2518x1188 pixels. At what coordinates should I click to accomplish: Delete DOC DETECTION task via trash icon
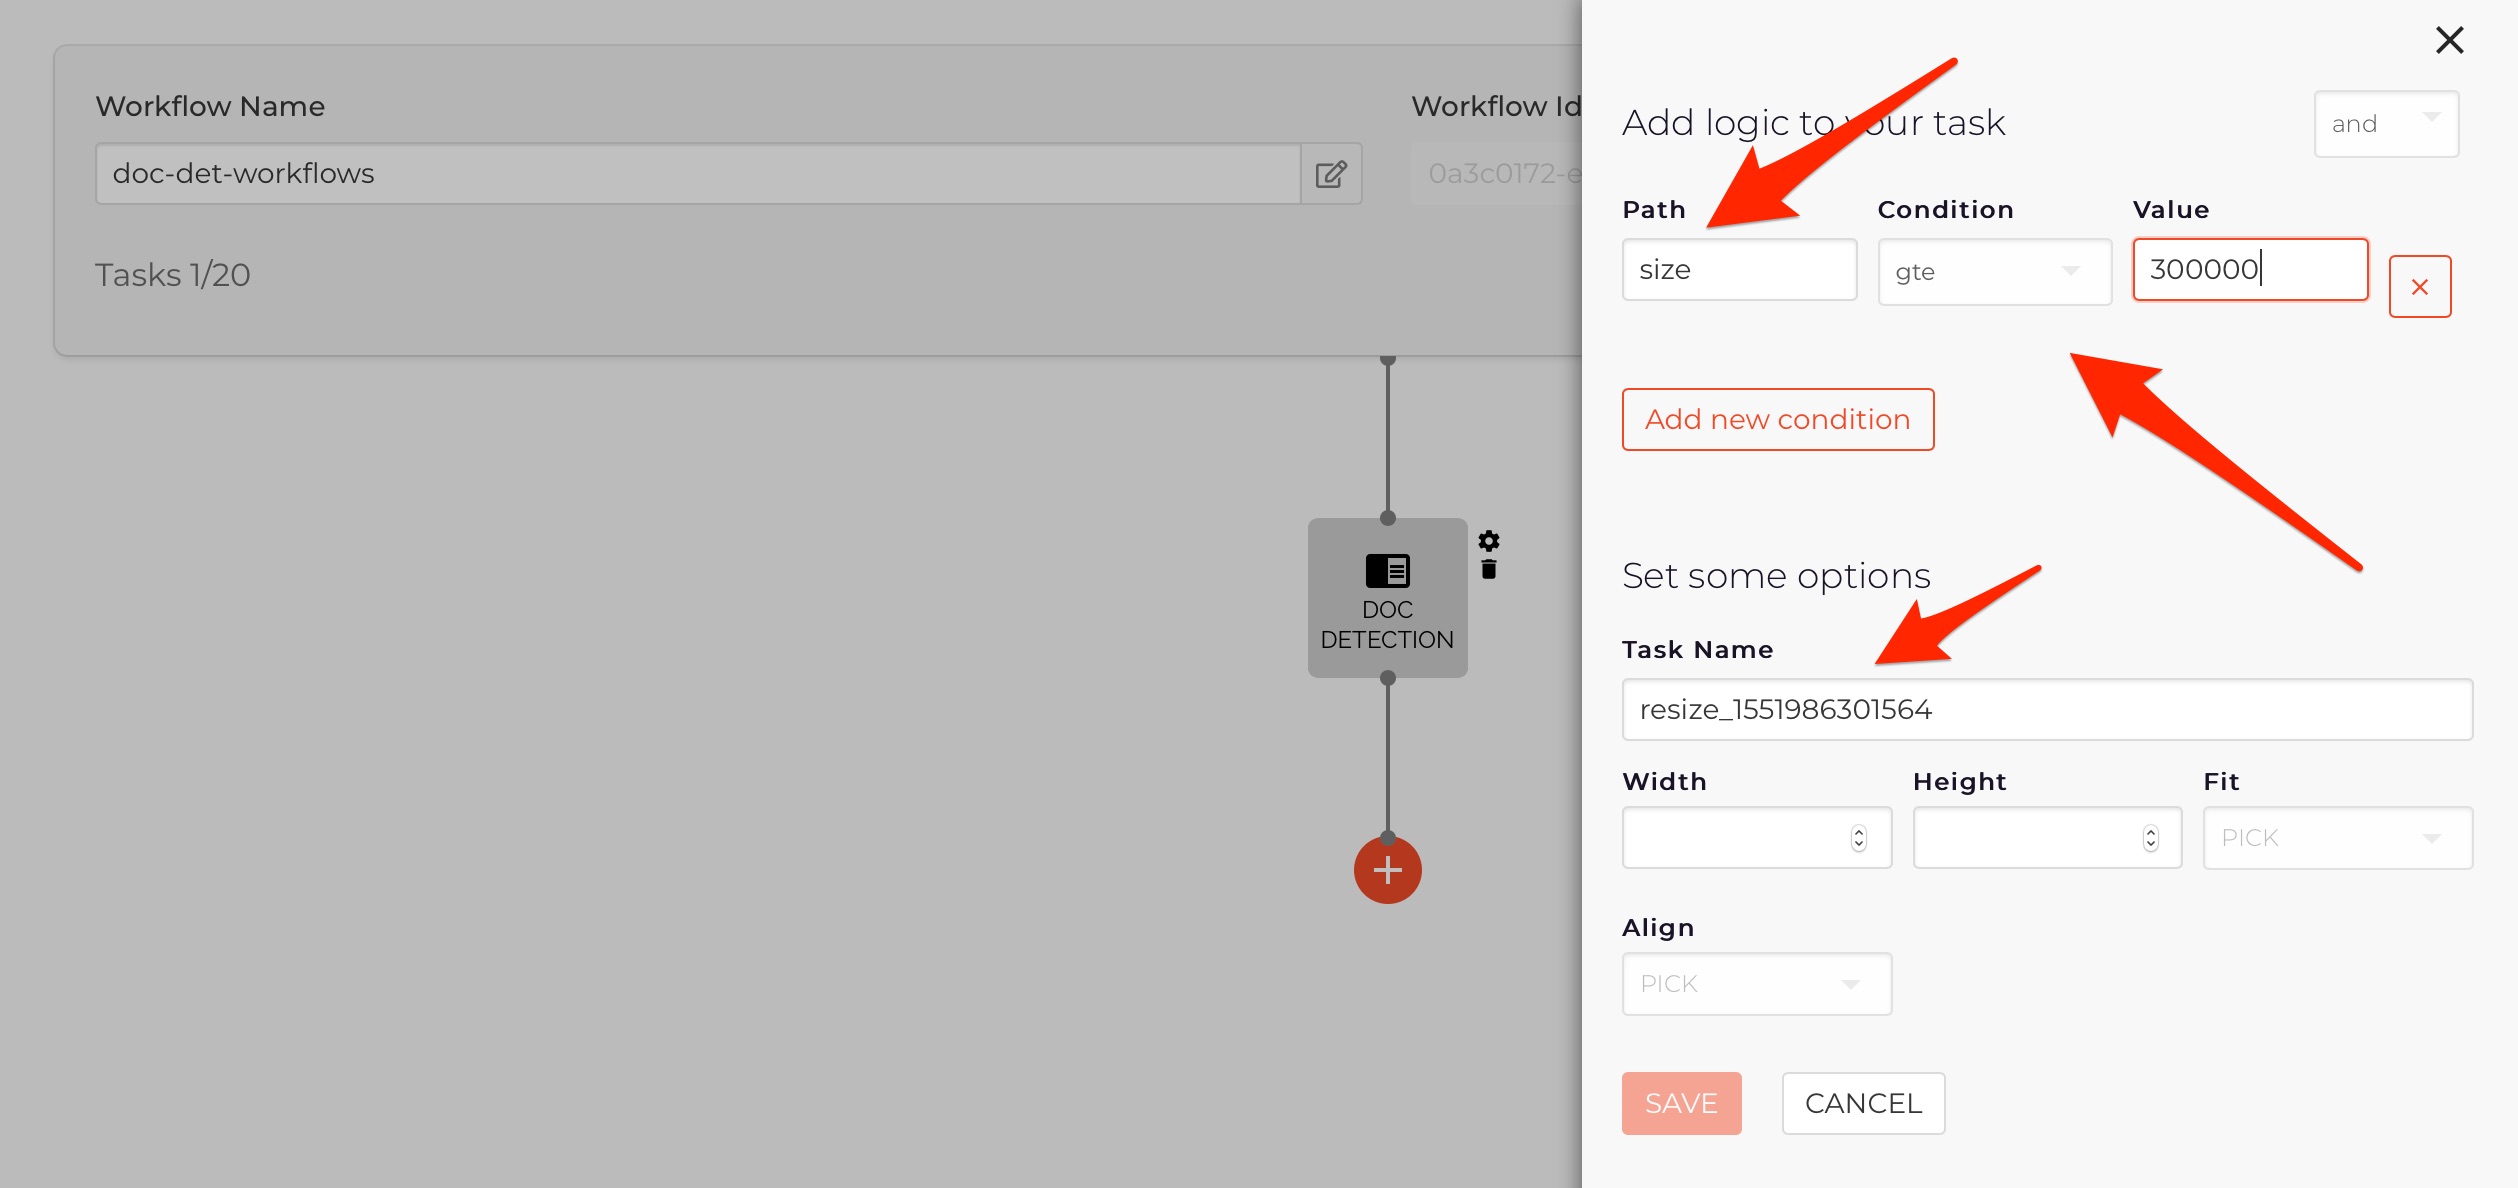tap(1489, 569)
